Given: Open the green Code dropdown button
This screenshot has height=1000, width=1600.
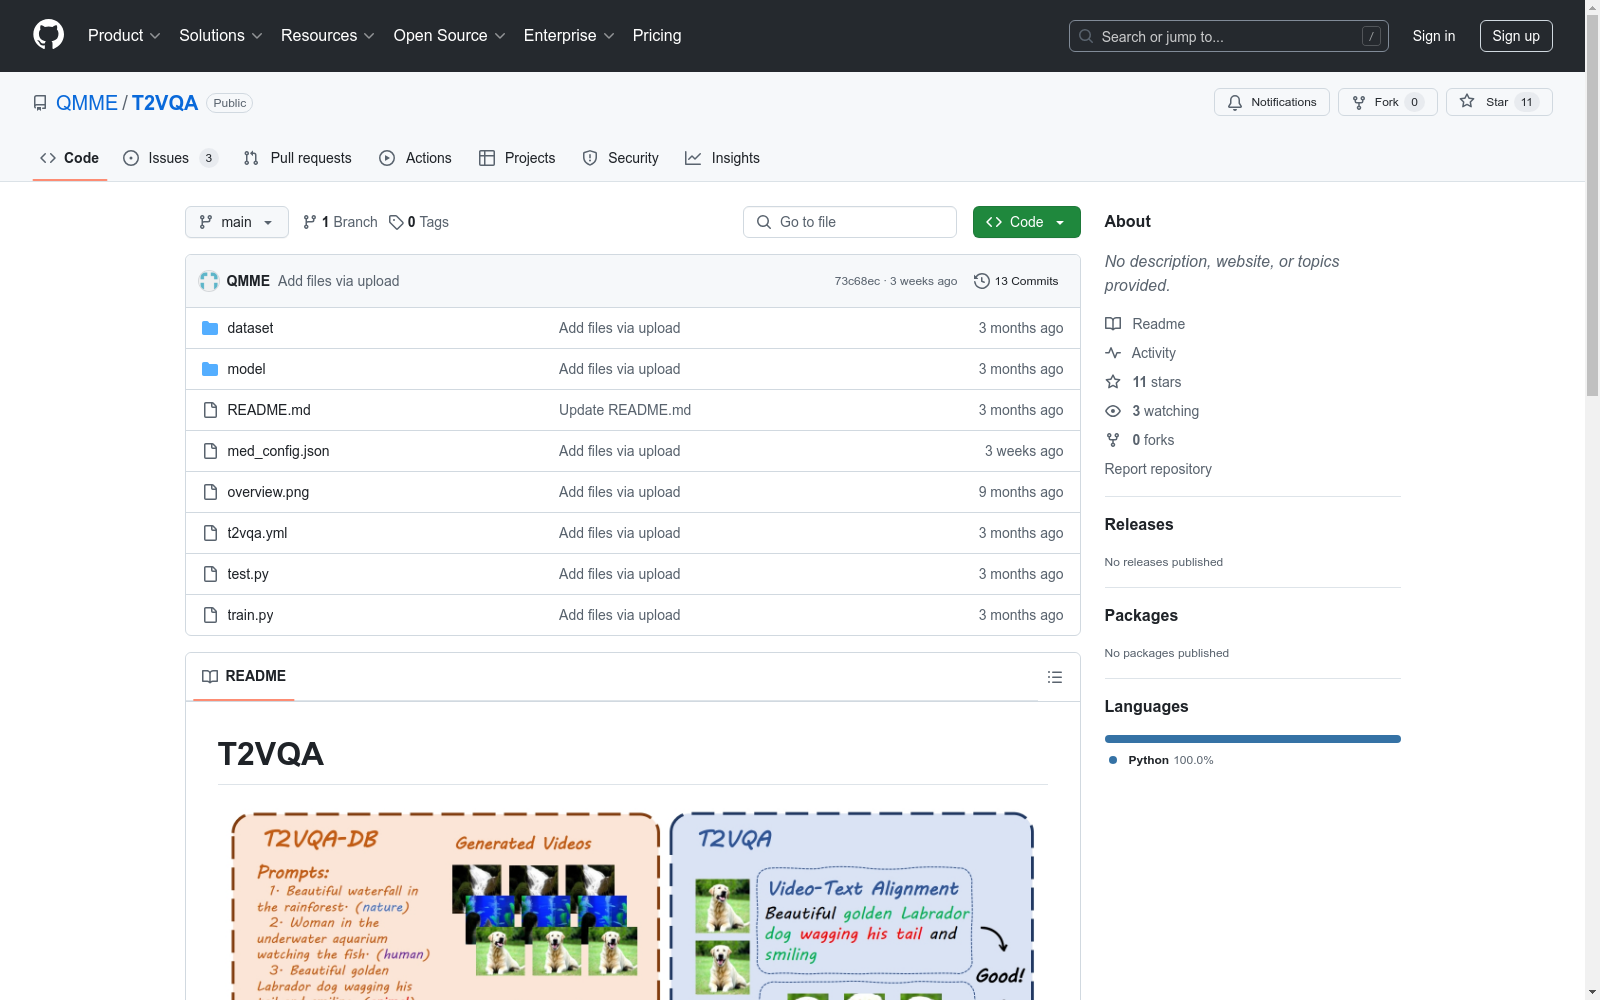Looking at the screenshot, I should [1026, 222].
